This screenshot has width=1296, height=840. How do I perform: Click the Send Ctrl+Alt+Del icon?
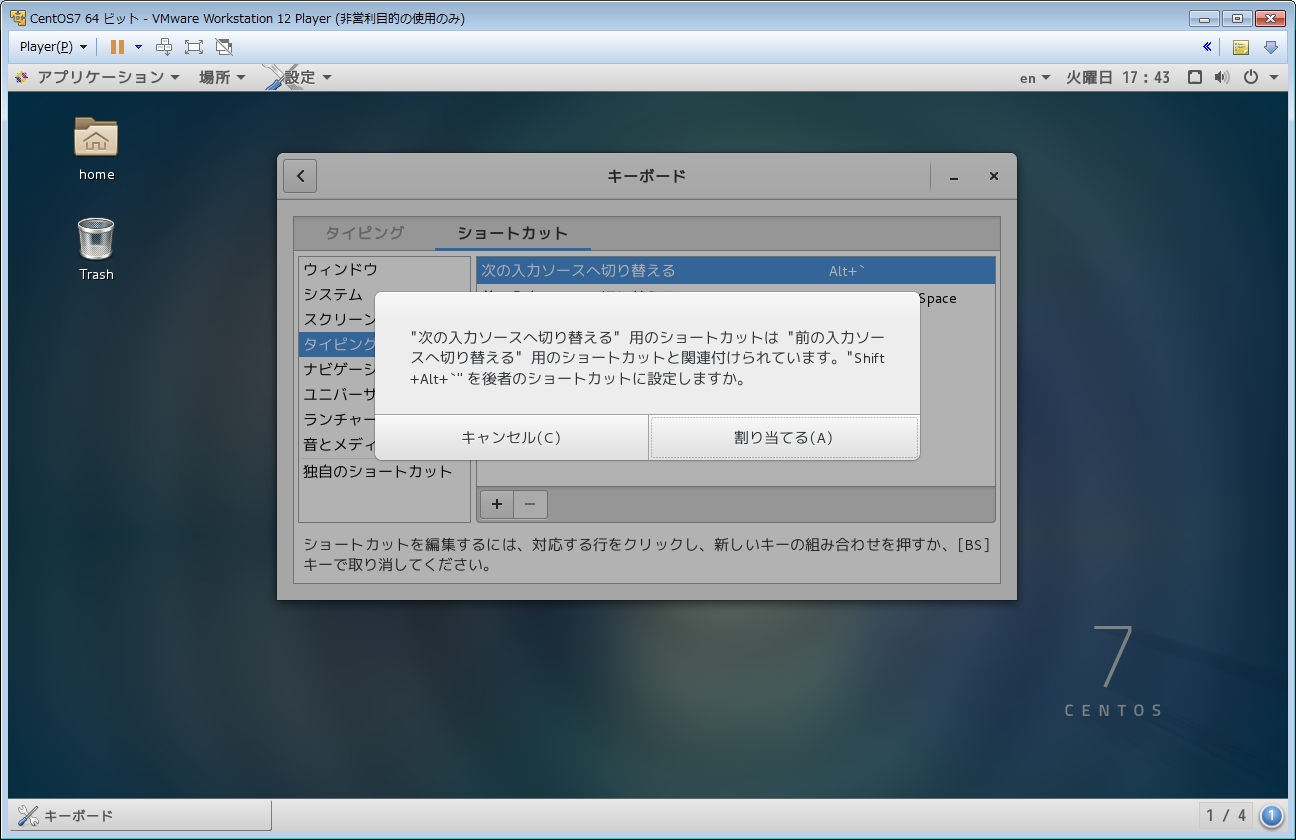coord(164,47)
